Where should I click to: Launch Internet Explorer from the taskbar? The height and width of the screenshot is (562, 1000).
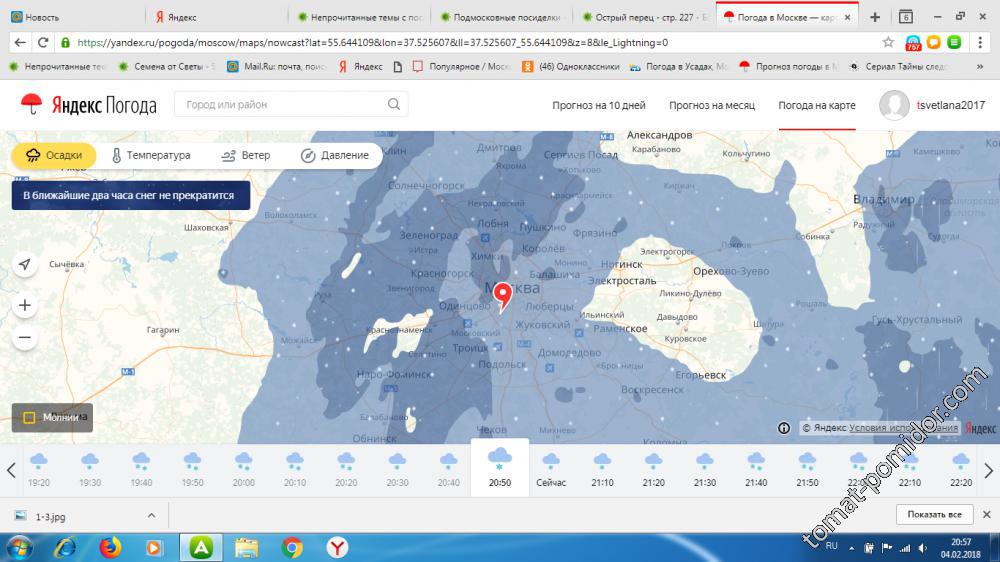point(64,547)
